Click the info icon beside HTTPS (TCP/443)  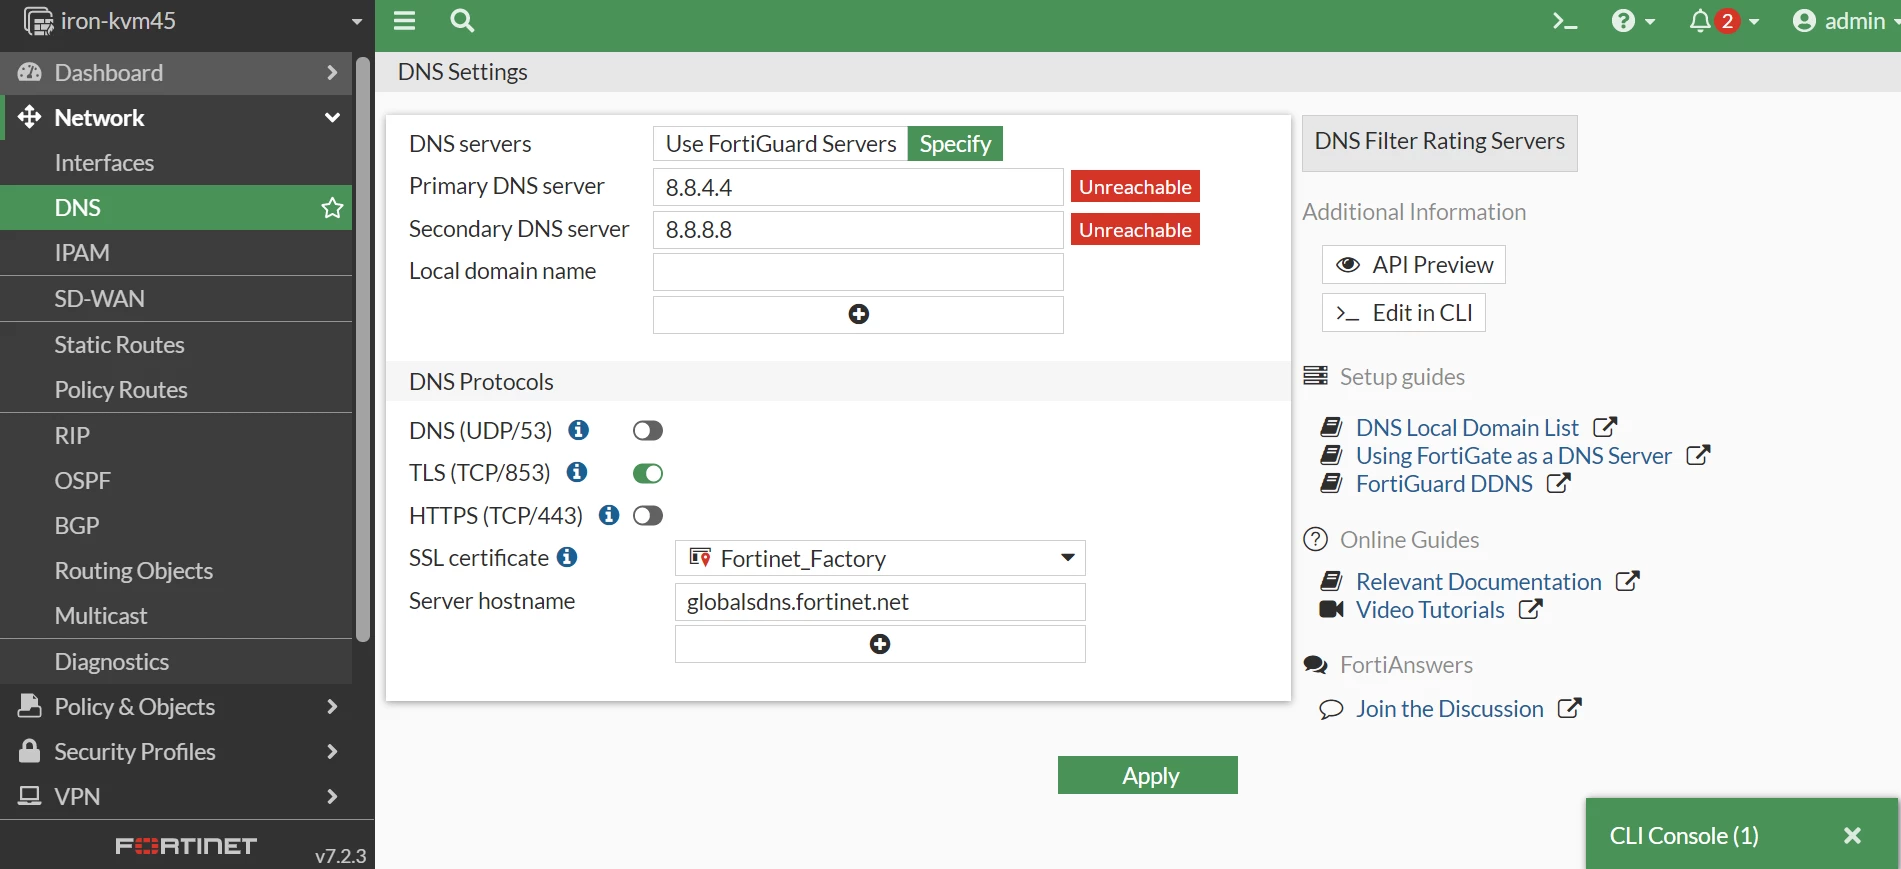[x=609, y=515]
